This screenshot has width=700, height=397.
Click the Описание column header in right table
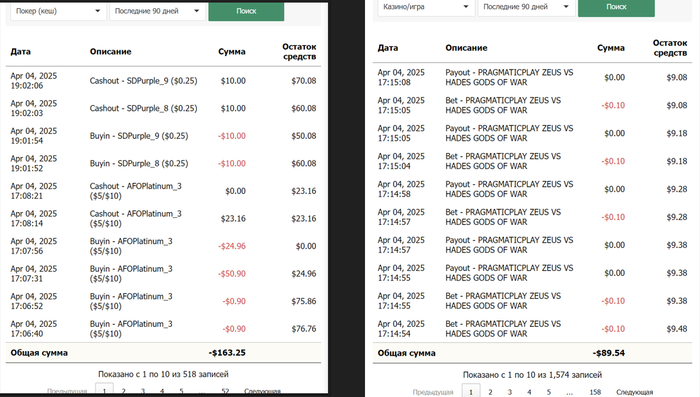466,48
